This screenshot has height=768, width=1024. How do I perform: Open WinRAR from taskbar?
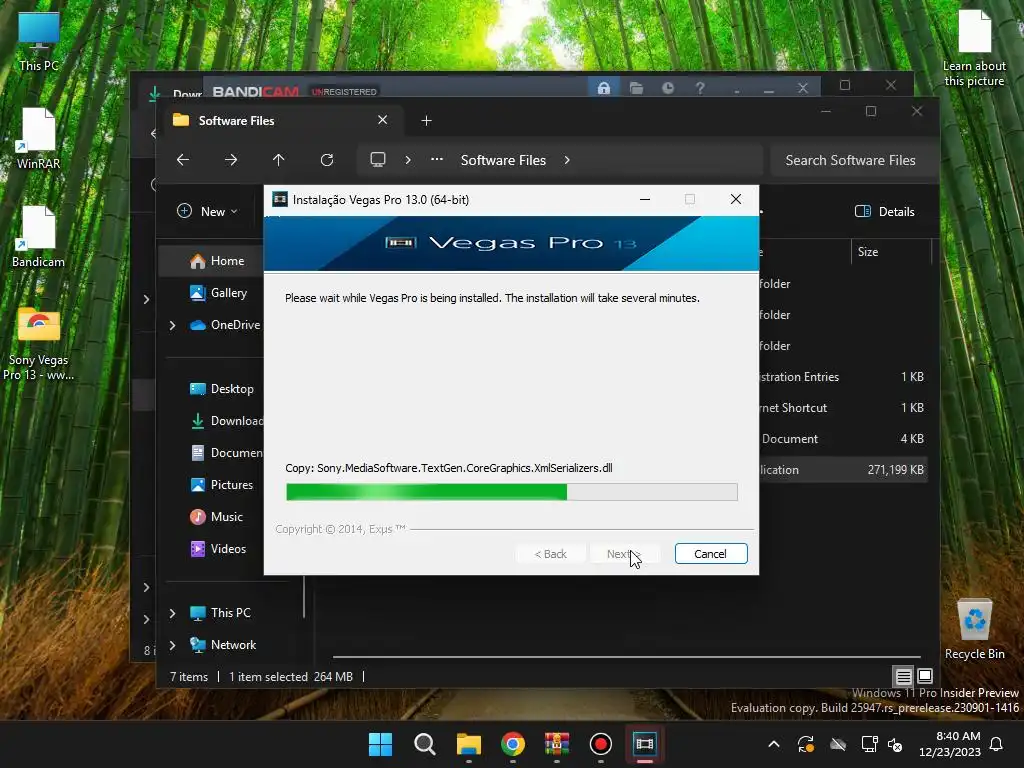(x=556, y=744)
